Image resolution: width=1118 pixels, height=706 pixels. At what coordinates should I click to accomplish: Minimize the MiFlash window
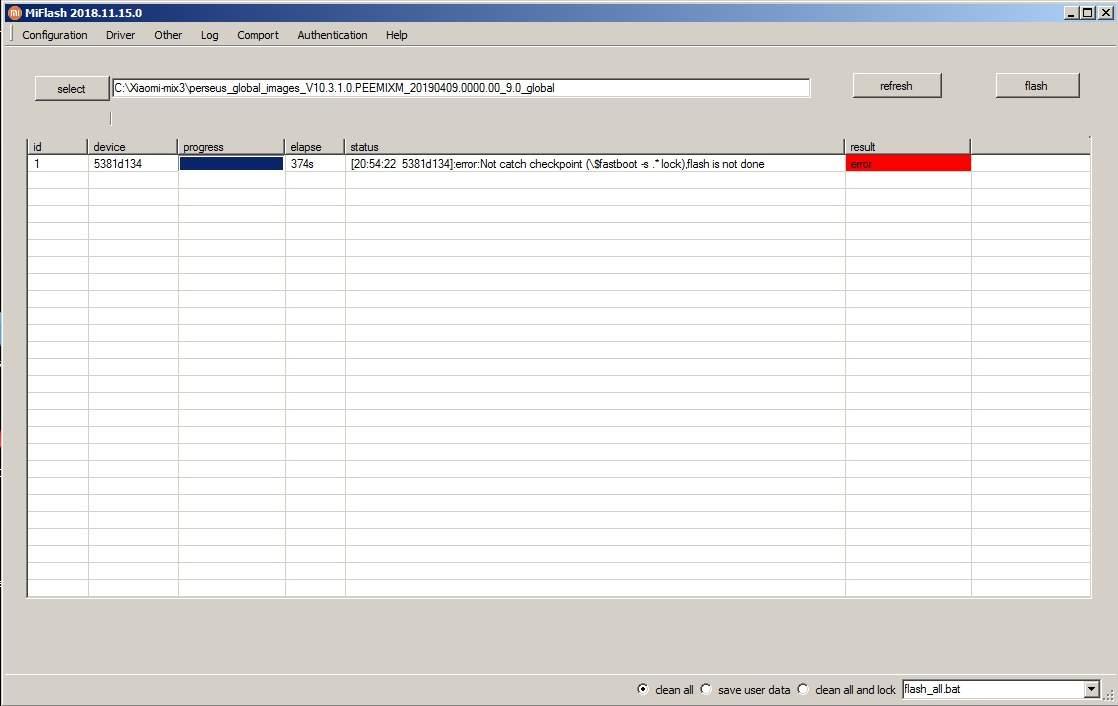[1071, 13]
